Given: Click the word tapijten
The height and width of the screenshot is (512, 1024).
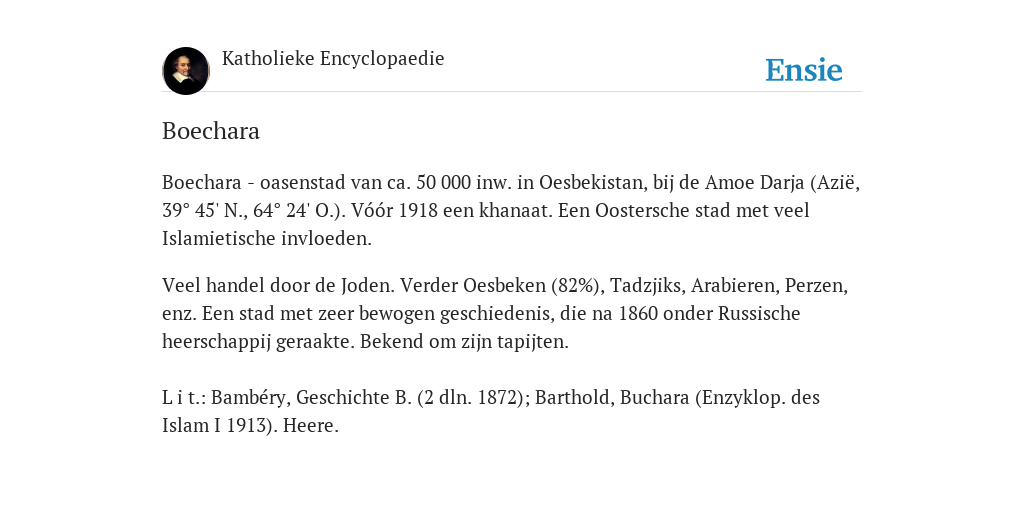Looking at the screenshot, I should click(x=539, y=342).
